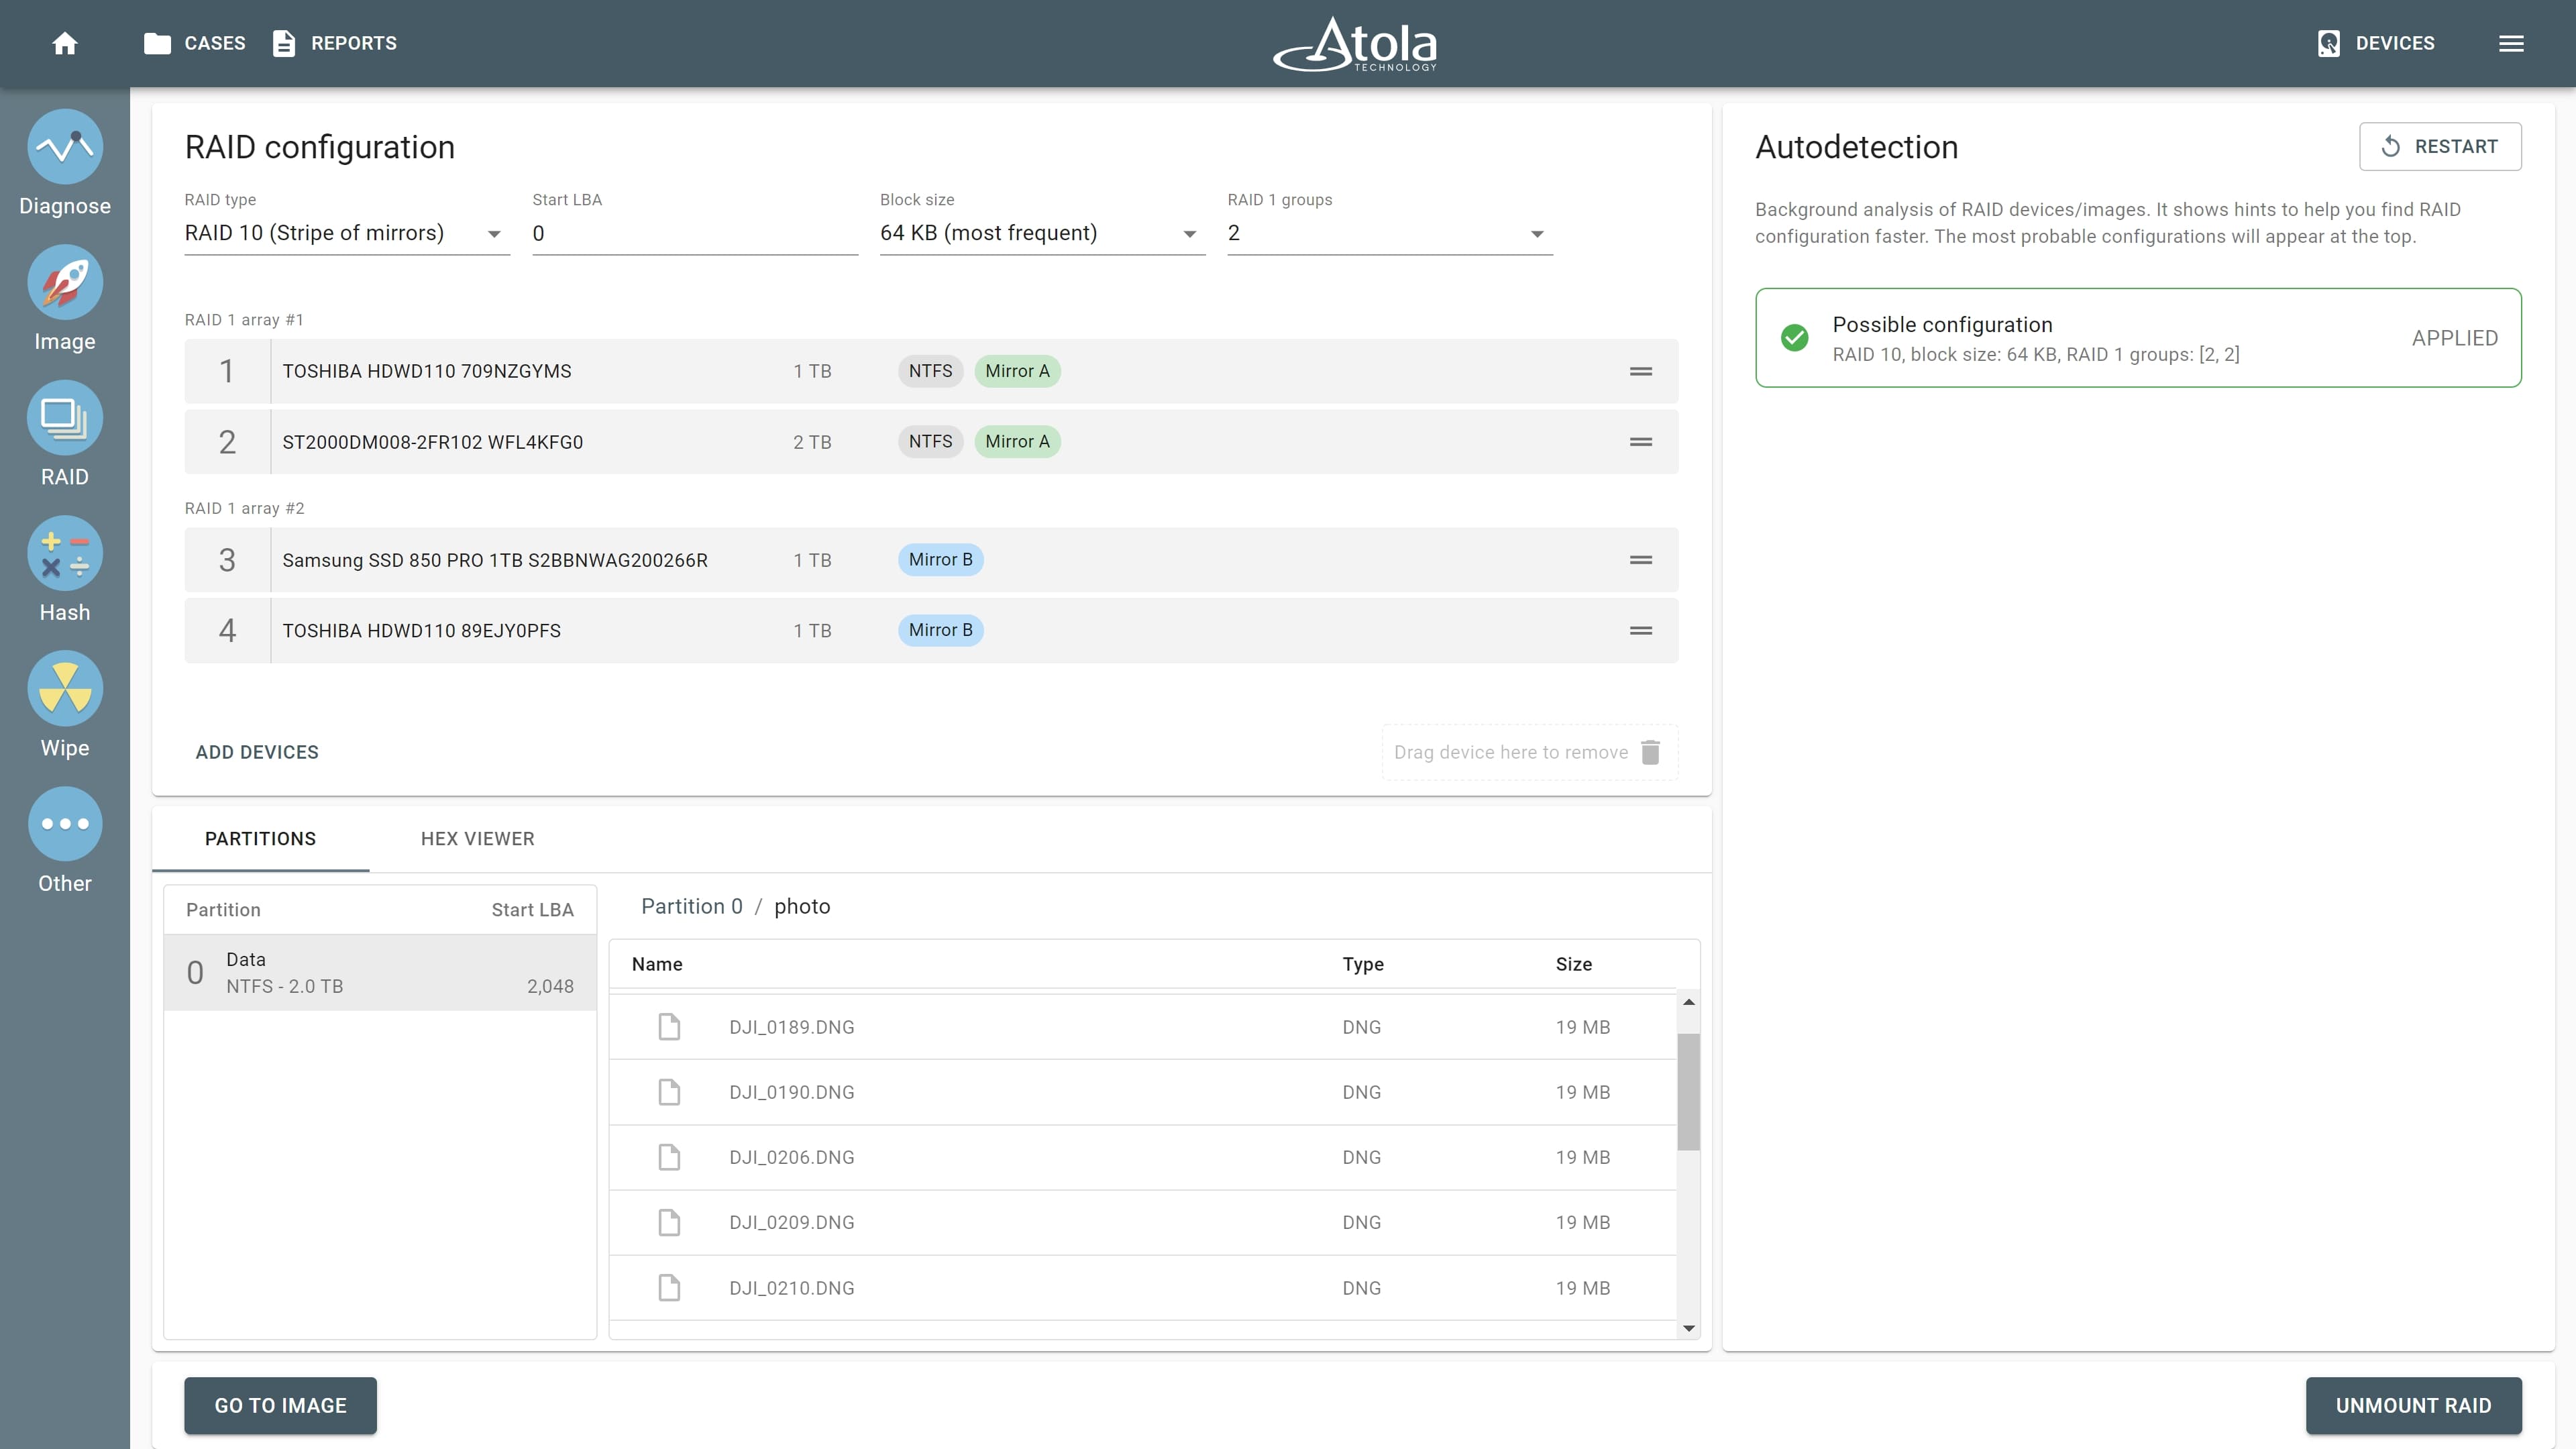This screenshot has height=1449, width=2576.
Task: Click Mirror B tag on TOSHIBA 89EJY0PFS
Action: point(940,630)
